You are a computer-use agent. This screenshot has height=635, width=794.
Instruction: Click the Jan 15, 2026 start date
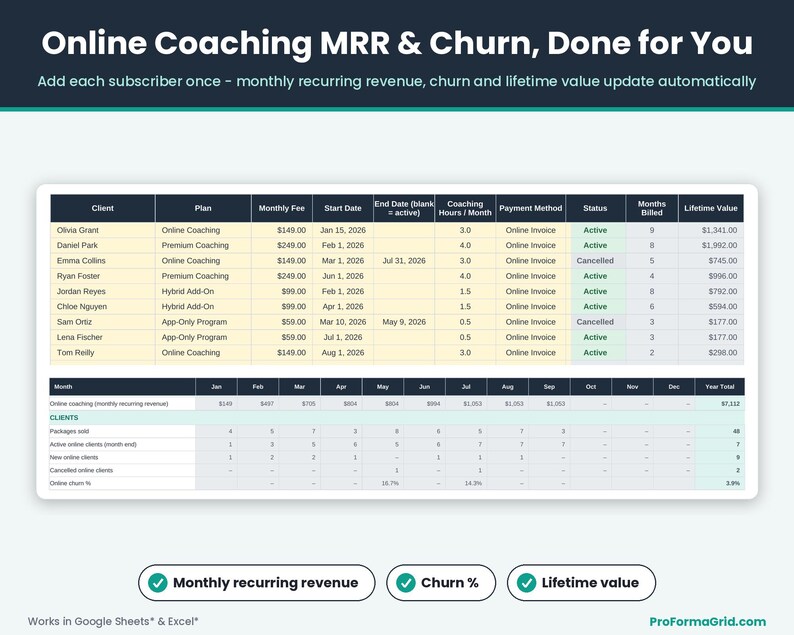343,230
